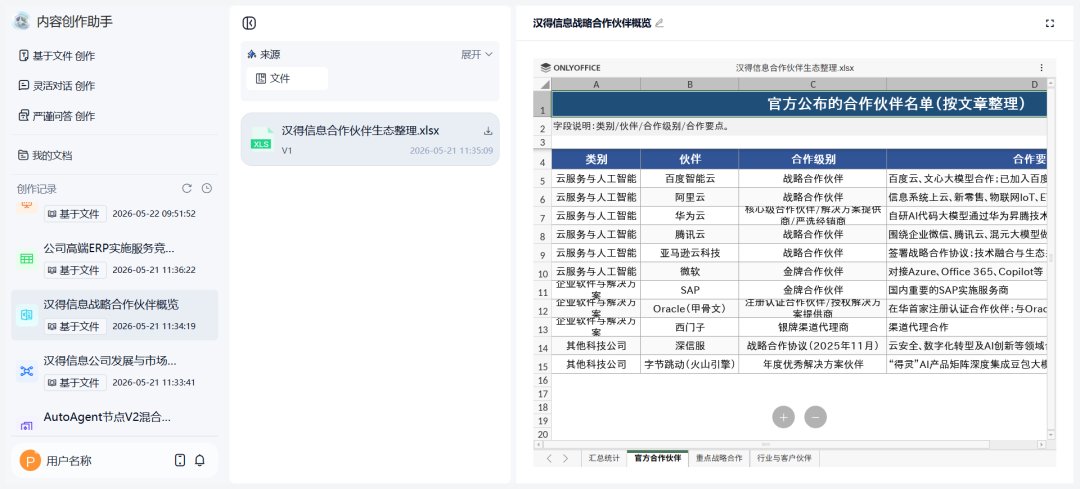Click spreadsheet icon of 公司高端ERP record
Viewport: 1080px width, 489px height.
[27, 259]
